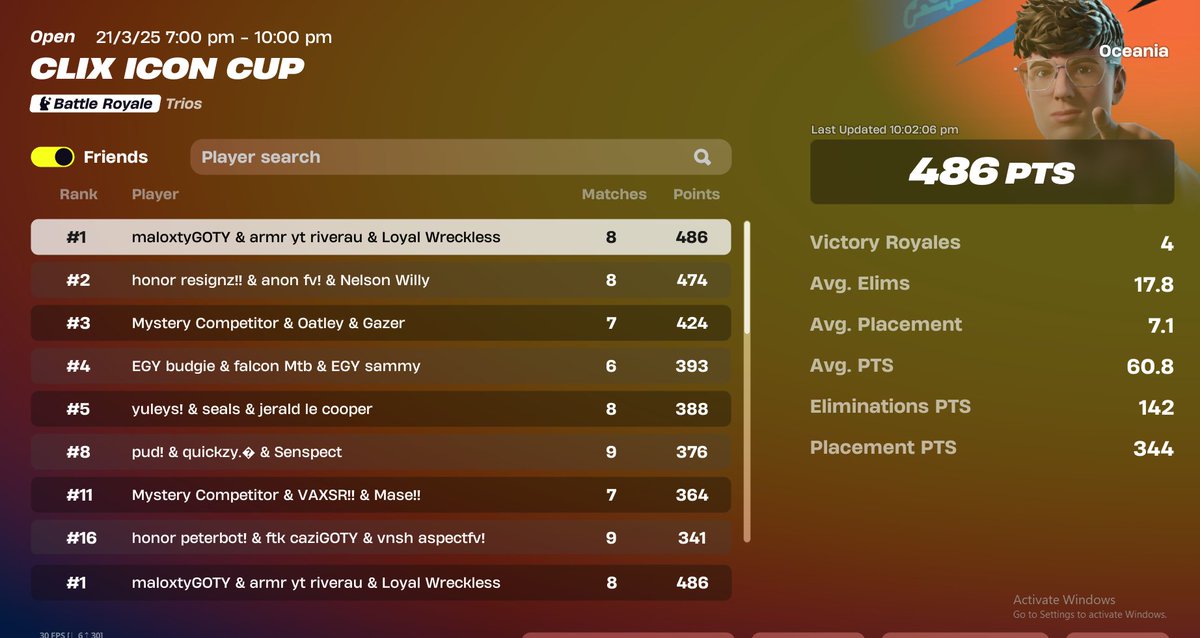Click the 6 matches value for EGY budgie
1200x638 pixels.
pyautogui.click(x=611, y=366)
